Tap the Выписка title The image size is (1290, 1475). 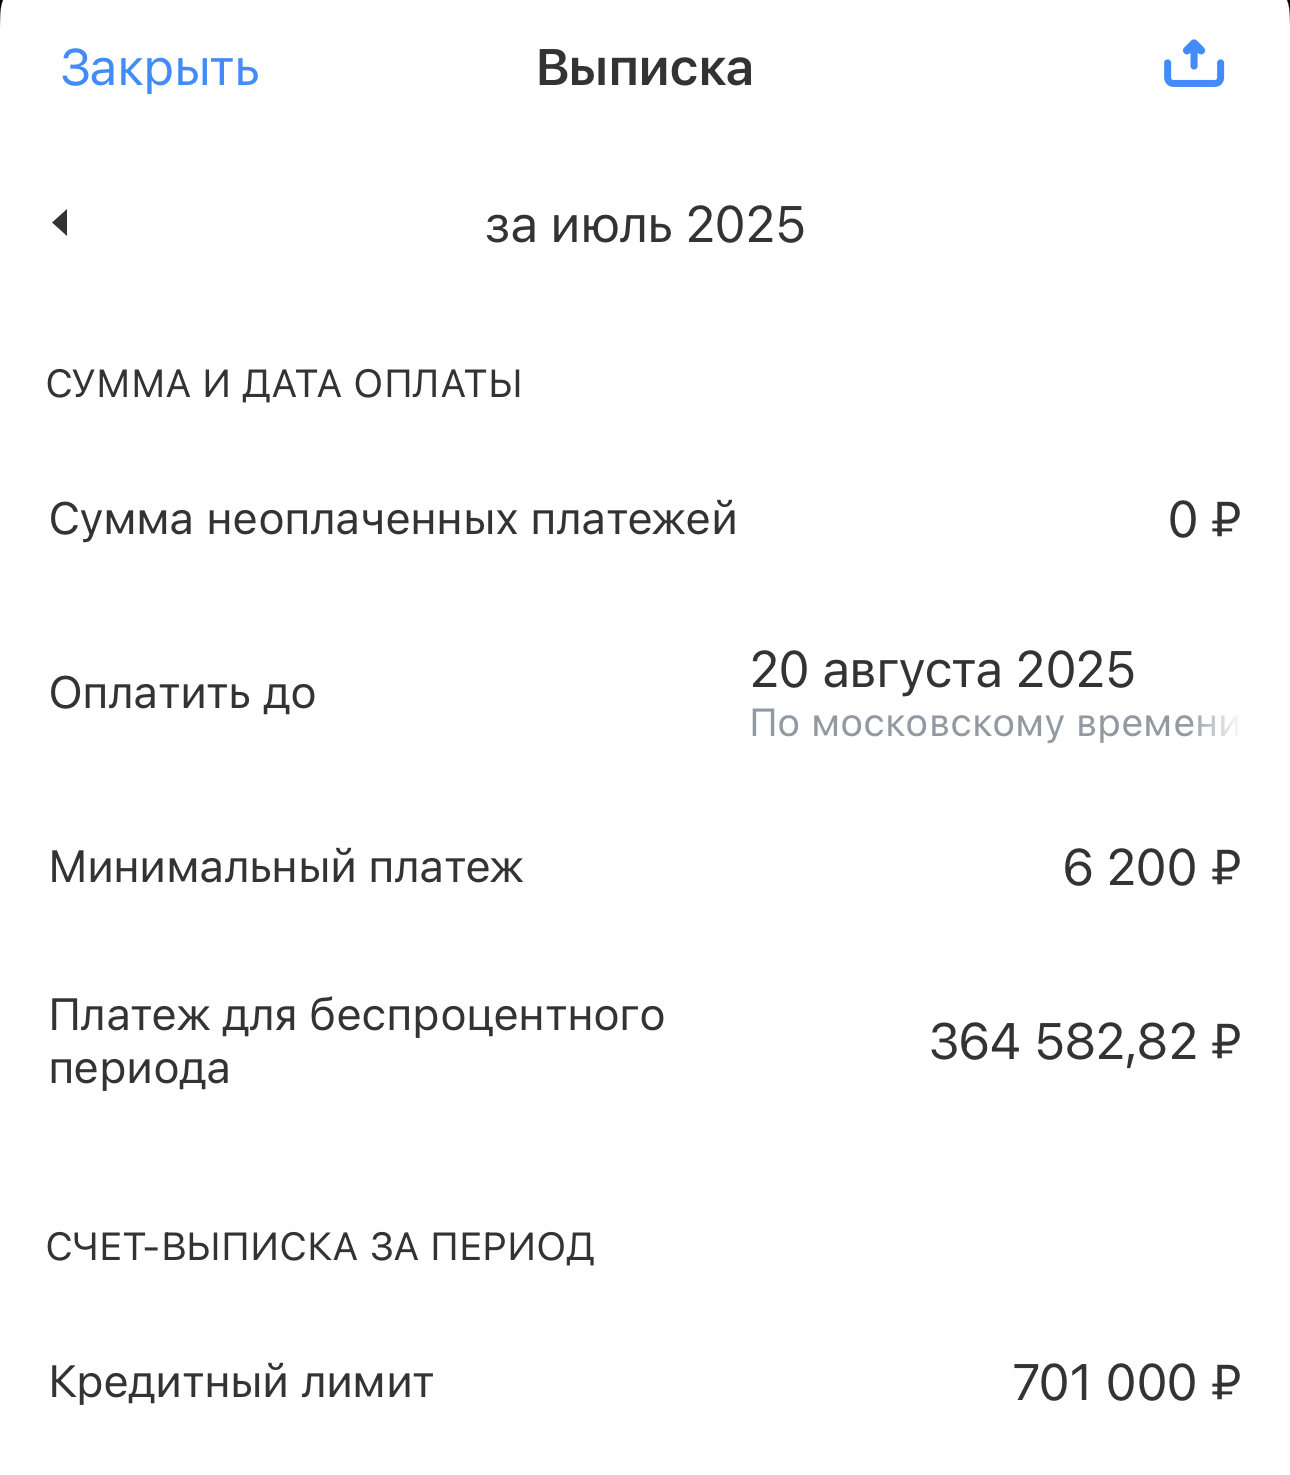point(644,69)
